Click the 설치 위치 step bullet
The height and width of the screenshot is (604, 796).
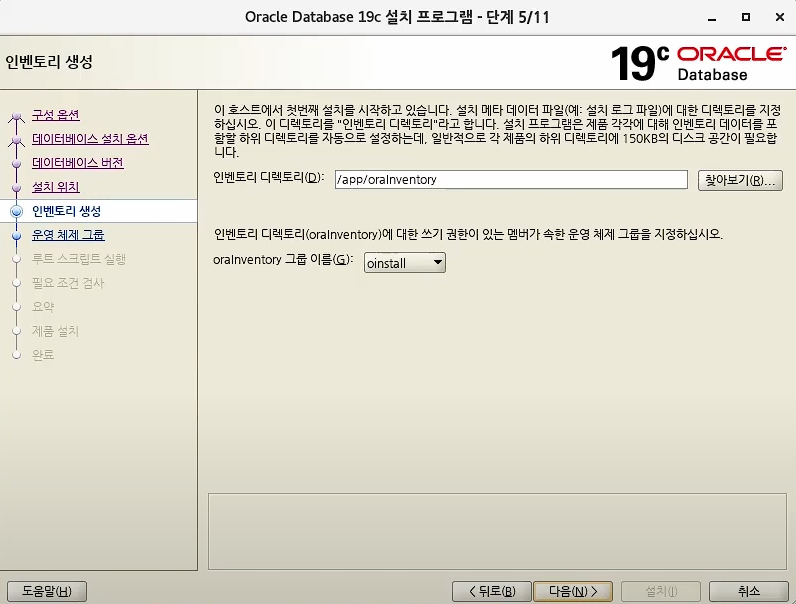pyautogui.click(x=16, y=187)
